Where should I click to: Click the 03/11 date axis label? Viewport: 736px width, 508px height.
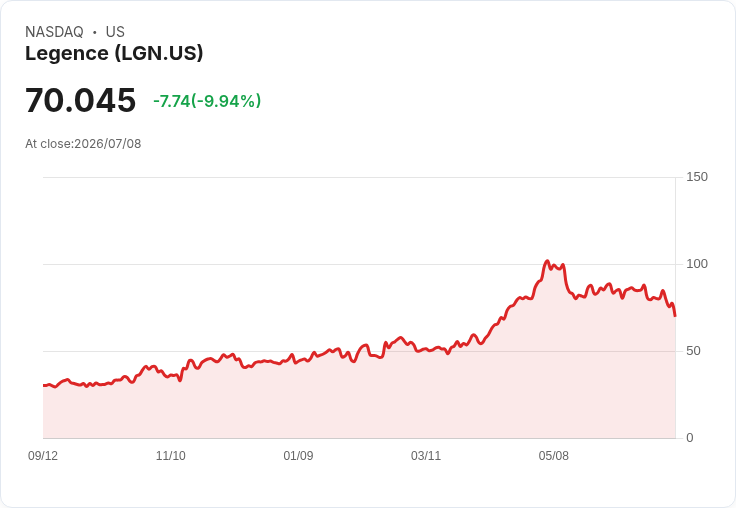pos(426,456)
